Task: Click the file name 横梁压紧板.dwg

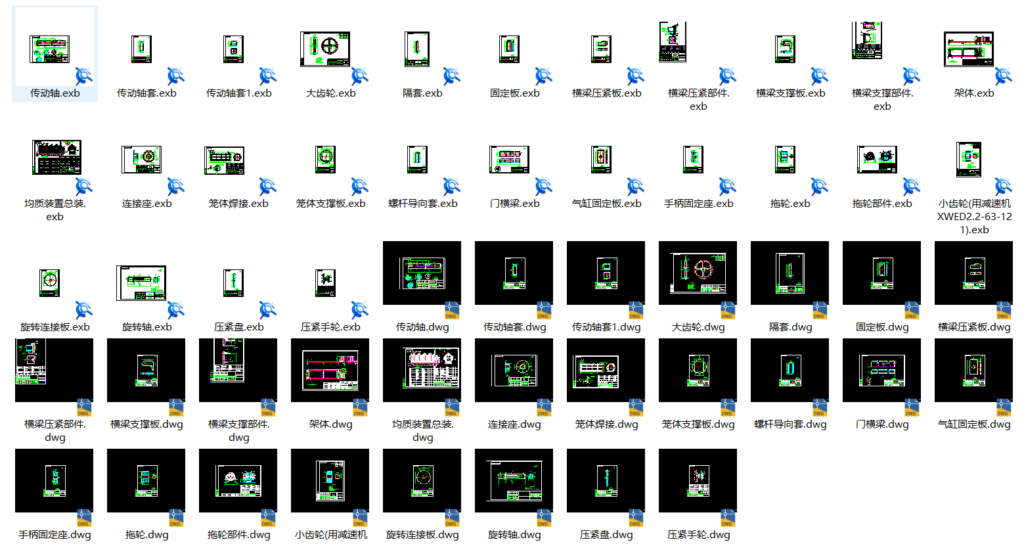Action: coord(974,327)
